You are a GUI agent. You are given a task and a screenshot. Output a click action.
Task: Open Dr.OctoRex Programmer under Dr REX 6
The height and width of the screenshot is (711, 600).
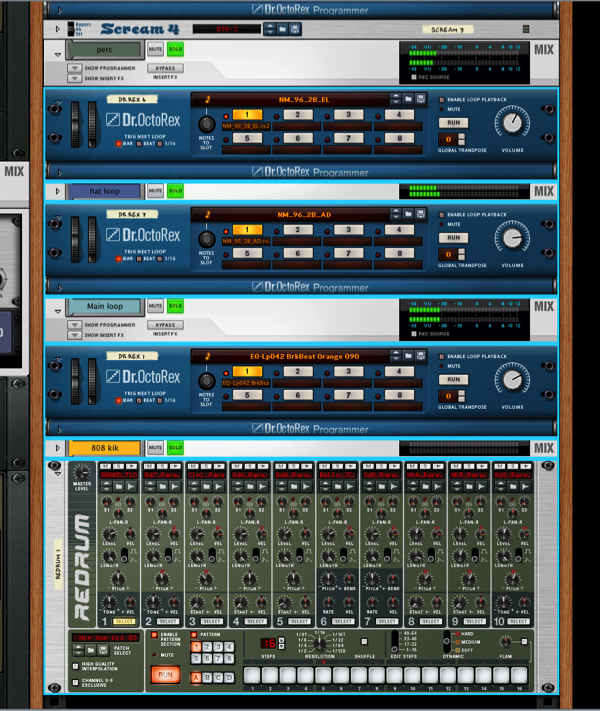click(x=60, y=173)
